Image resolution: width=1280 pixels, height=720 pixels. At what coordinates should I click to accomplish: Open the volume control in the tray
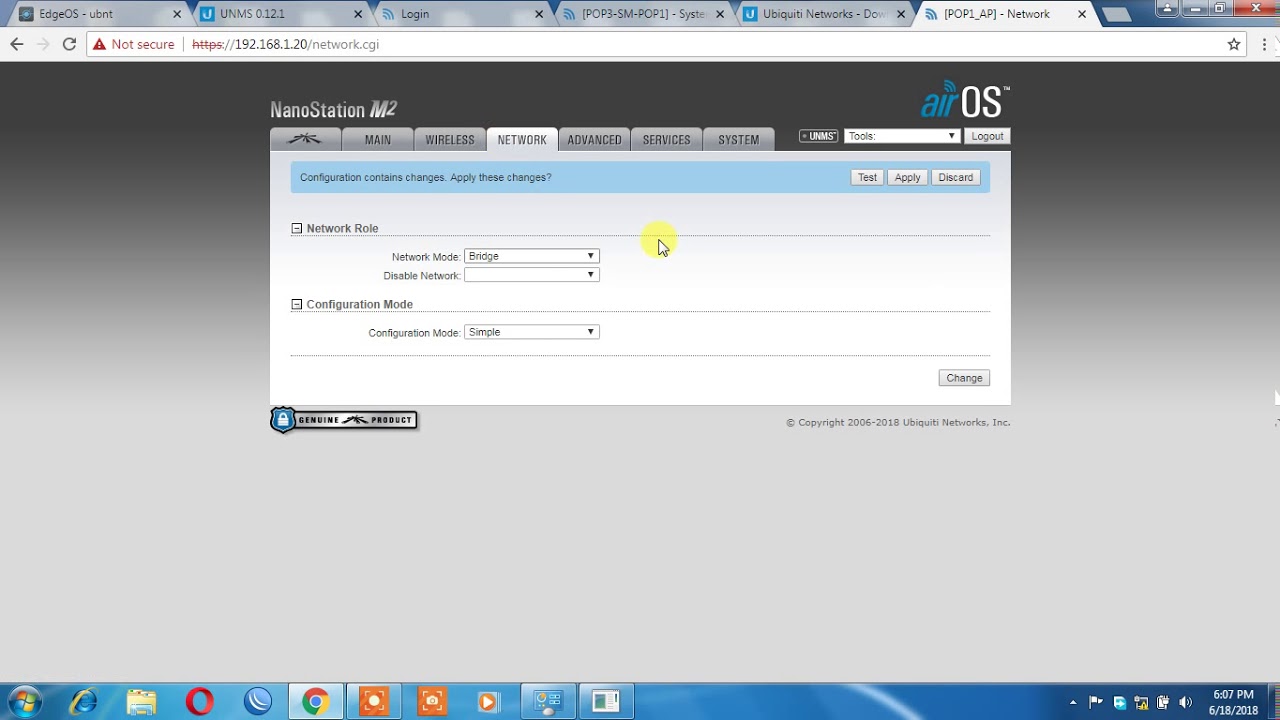(x=1186, y=702)
